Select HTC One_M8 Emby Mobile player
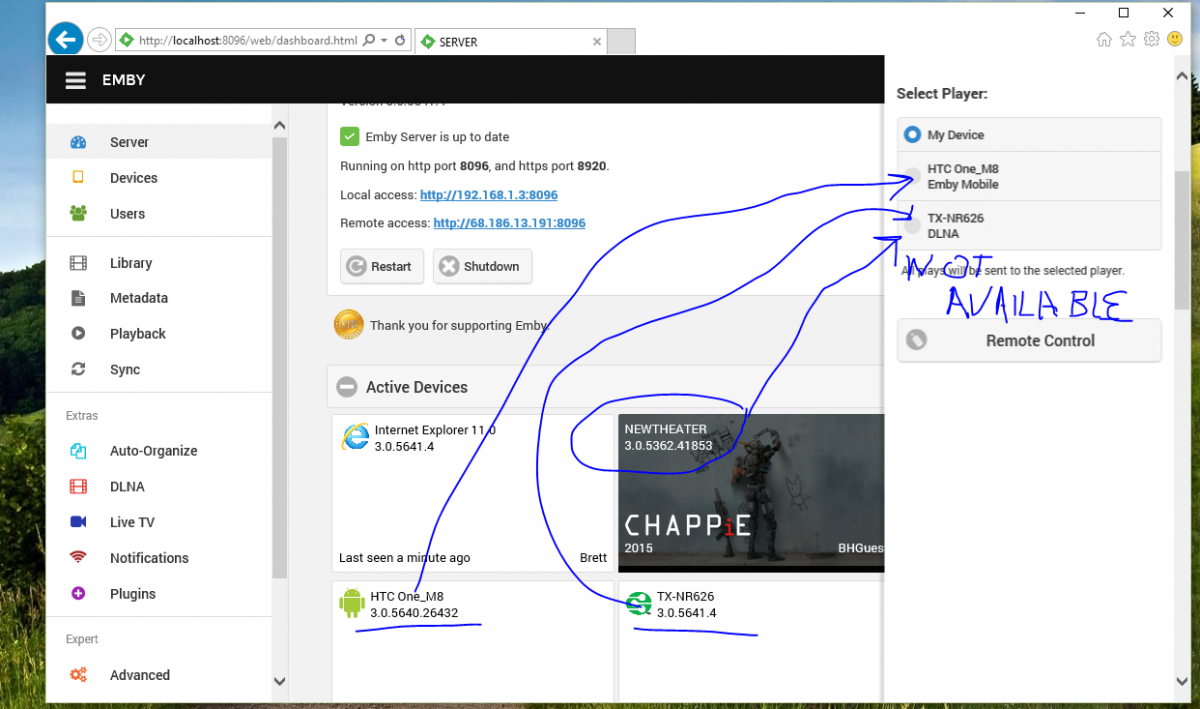The image size is (1200, 709). (x=912, y=177)
